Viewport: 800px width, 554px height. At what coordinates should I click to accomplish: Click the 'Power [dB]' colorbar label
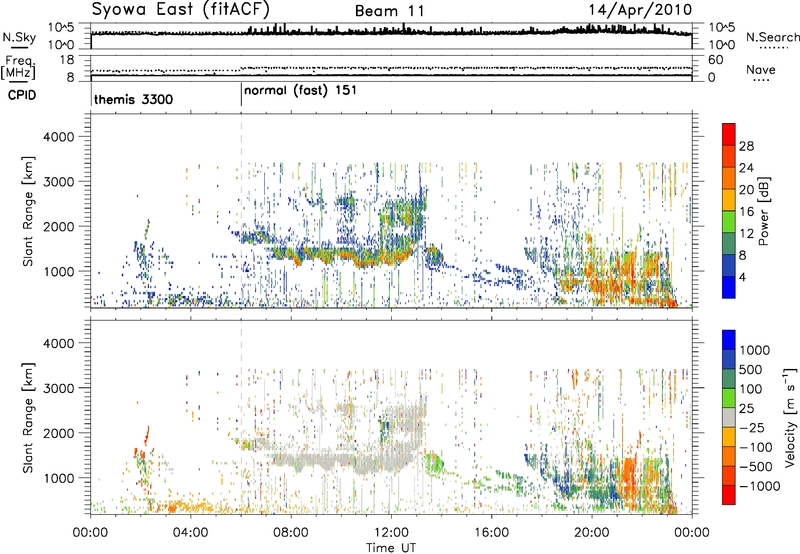point(764,211)
